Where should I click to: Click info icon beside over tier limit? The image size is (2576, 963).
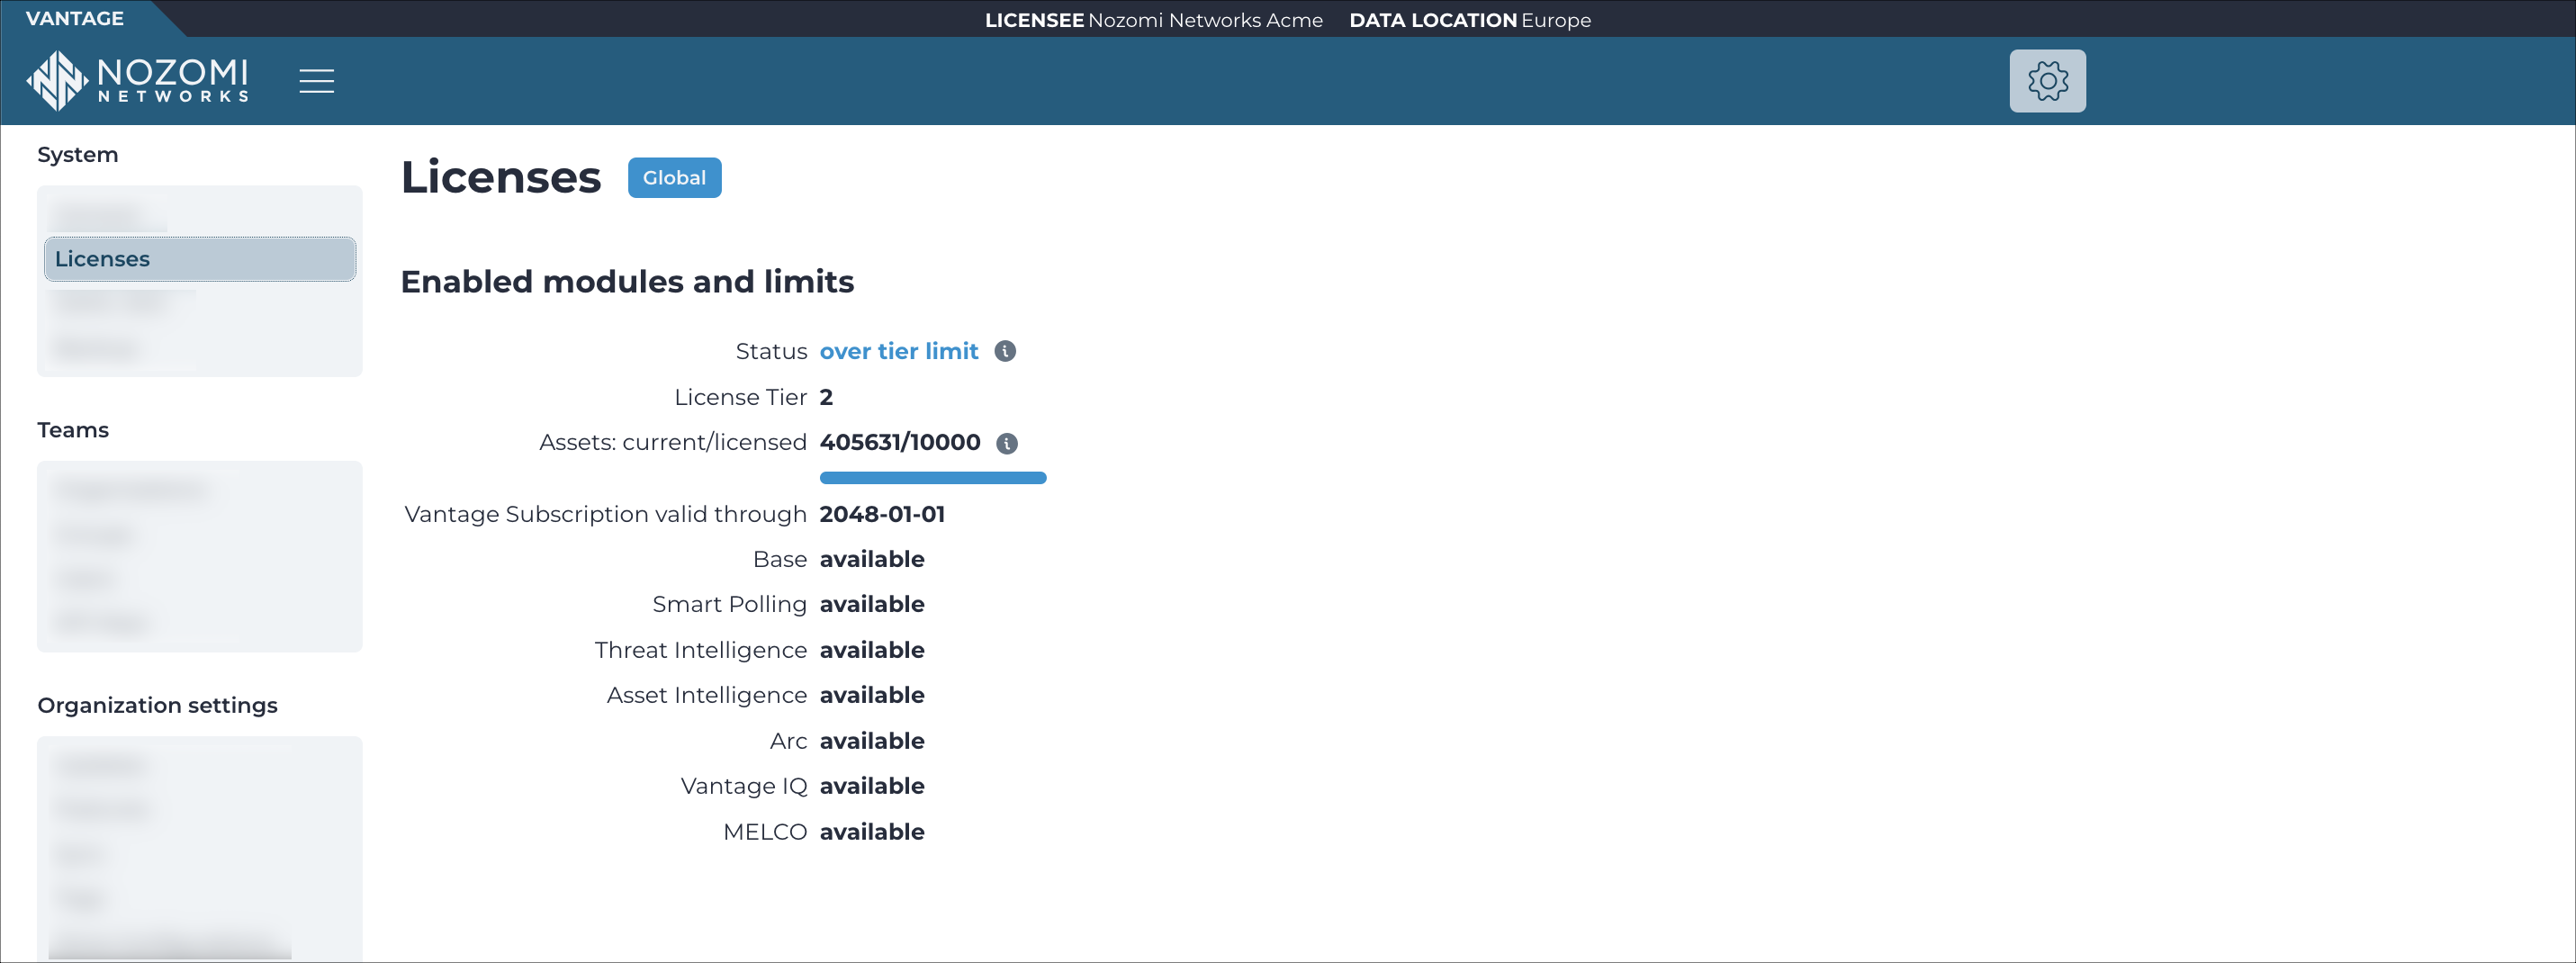pos(1005,351)
